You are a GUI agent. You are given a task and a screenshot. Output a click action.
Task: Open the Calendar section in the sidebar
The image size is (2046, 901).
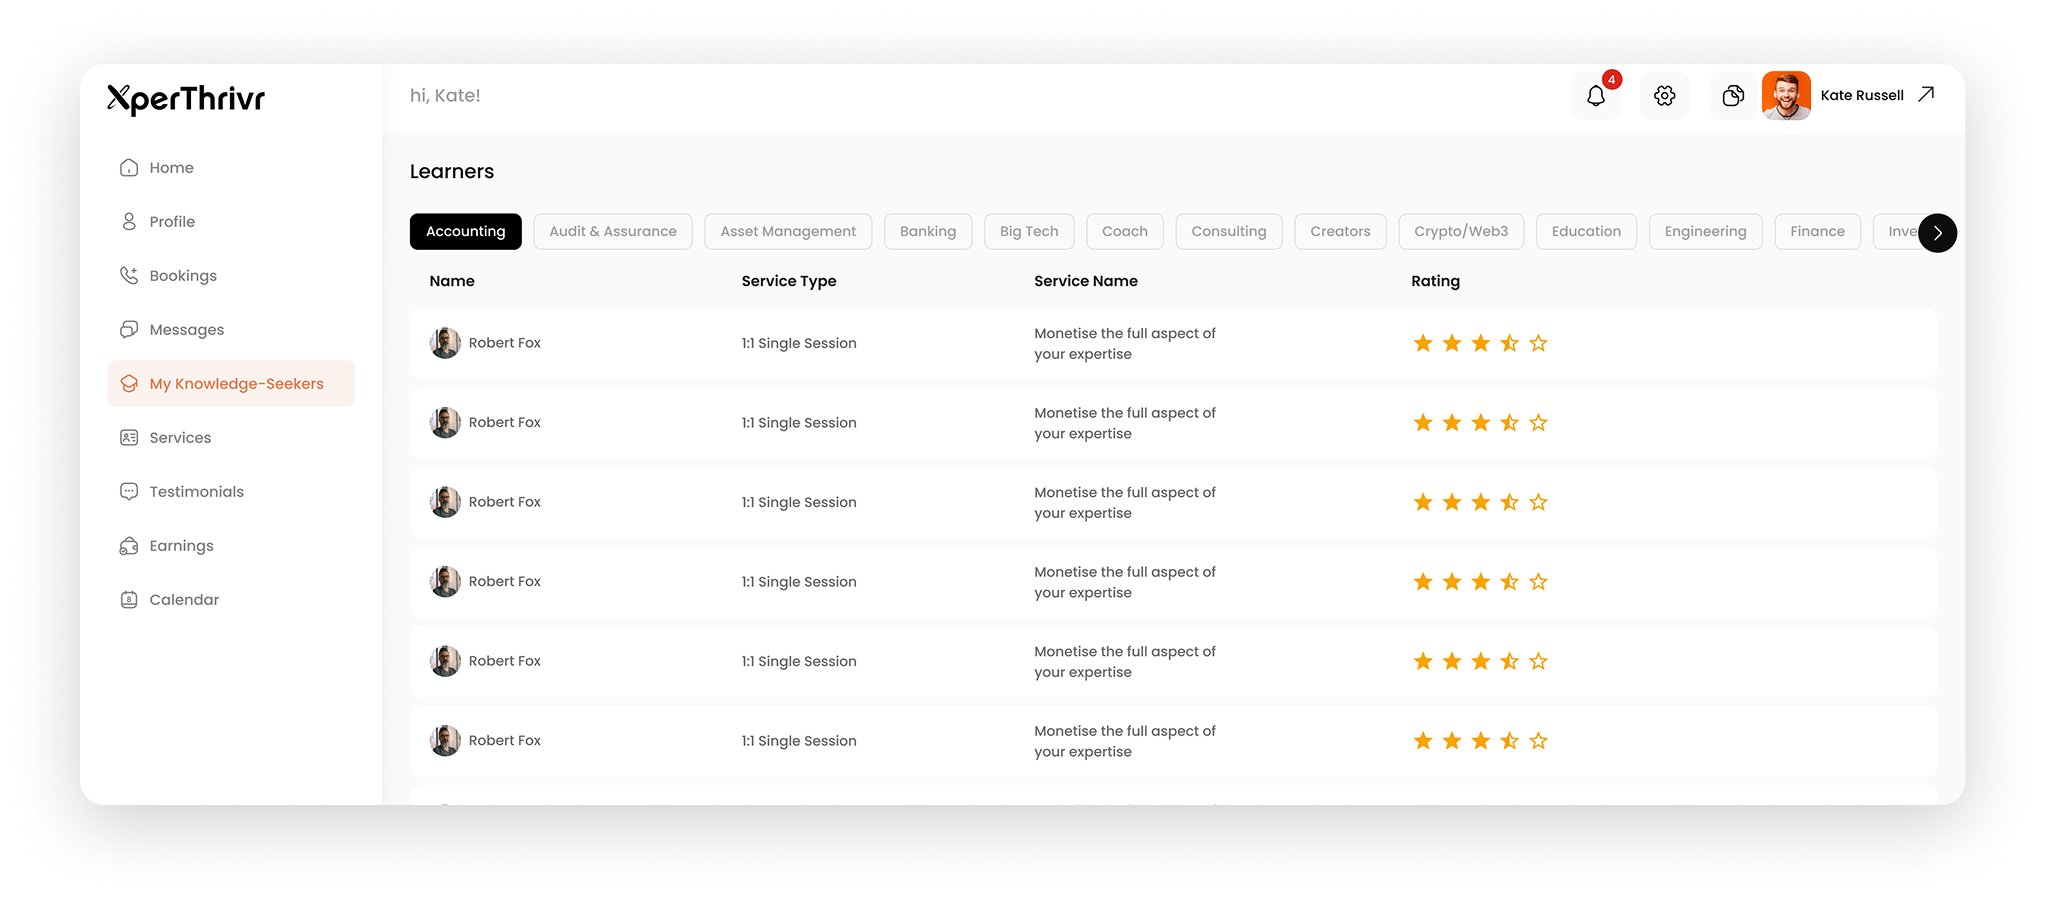pyautogui.click(x=184, y=599)
